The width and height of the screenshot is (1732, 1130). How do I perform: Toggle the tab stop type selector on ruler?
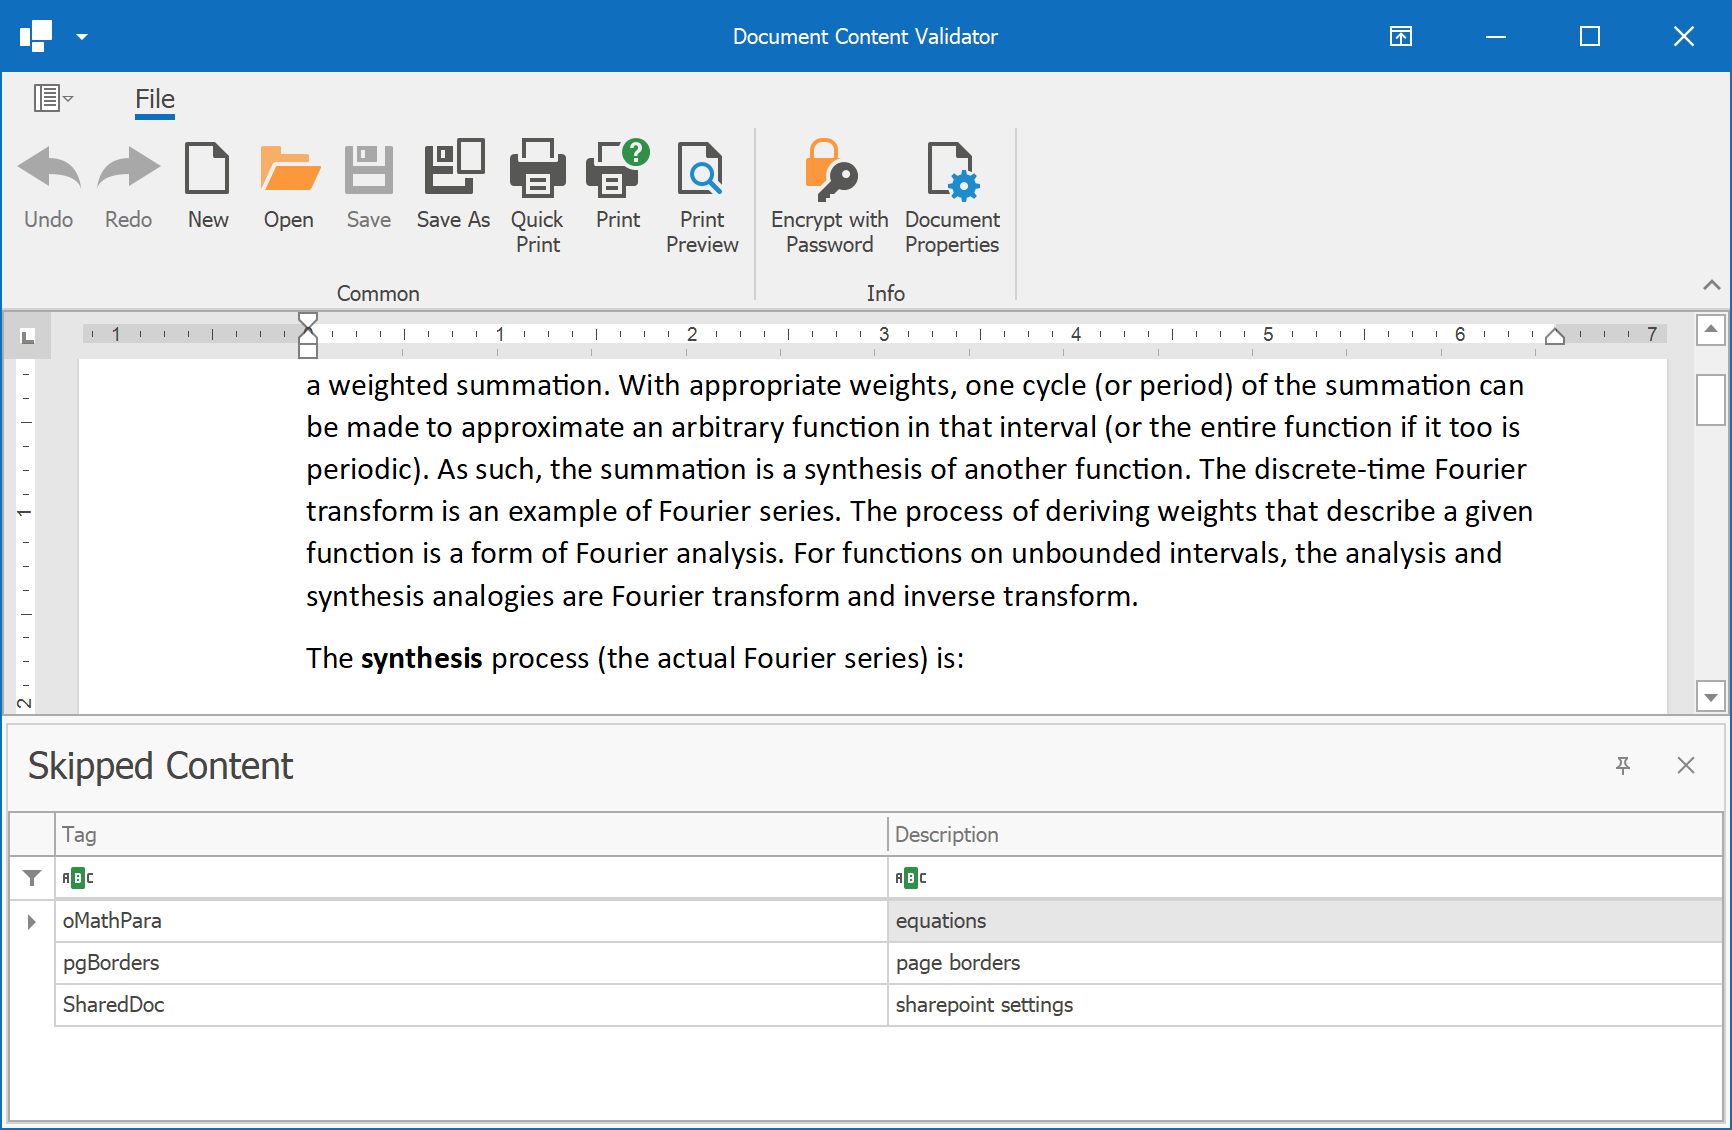(x=27, y=335)
